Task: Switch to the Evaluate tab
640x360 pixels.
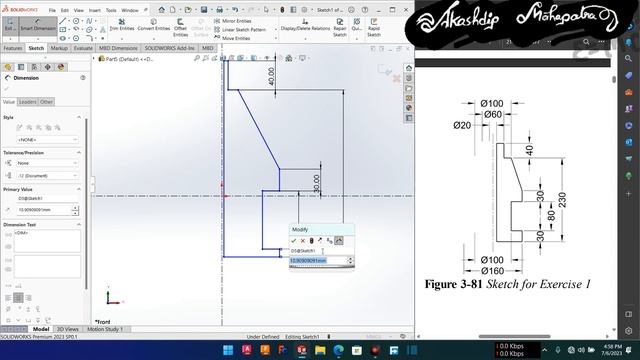Action: coord(83,48)
